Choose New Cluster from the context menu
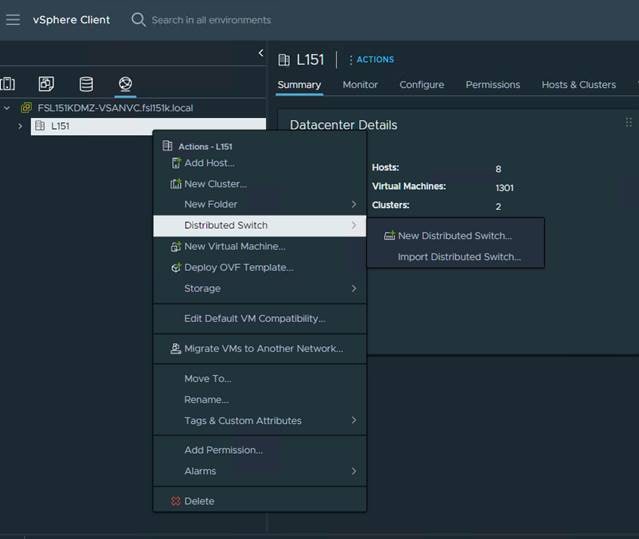 (260, 184)
